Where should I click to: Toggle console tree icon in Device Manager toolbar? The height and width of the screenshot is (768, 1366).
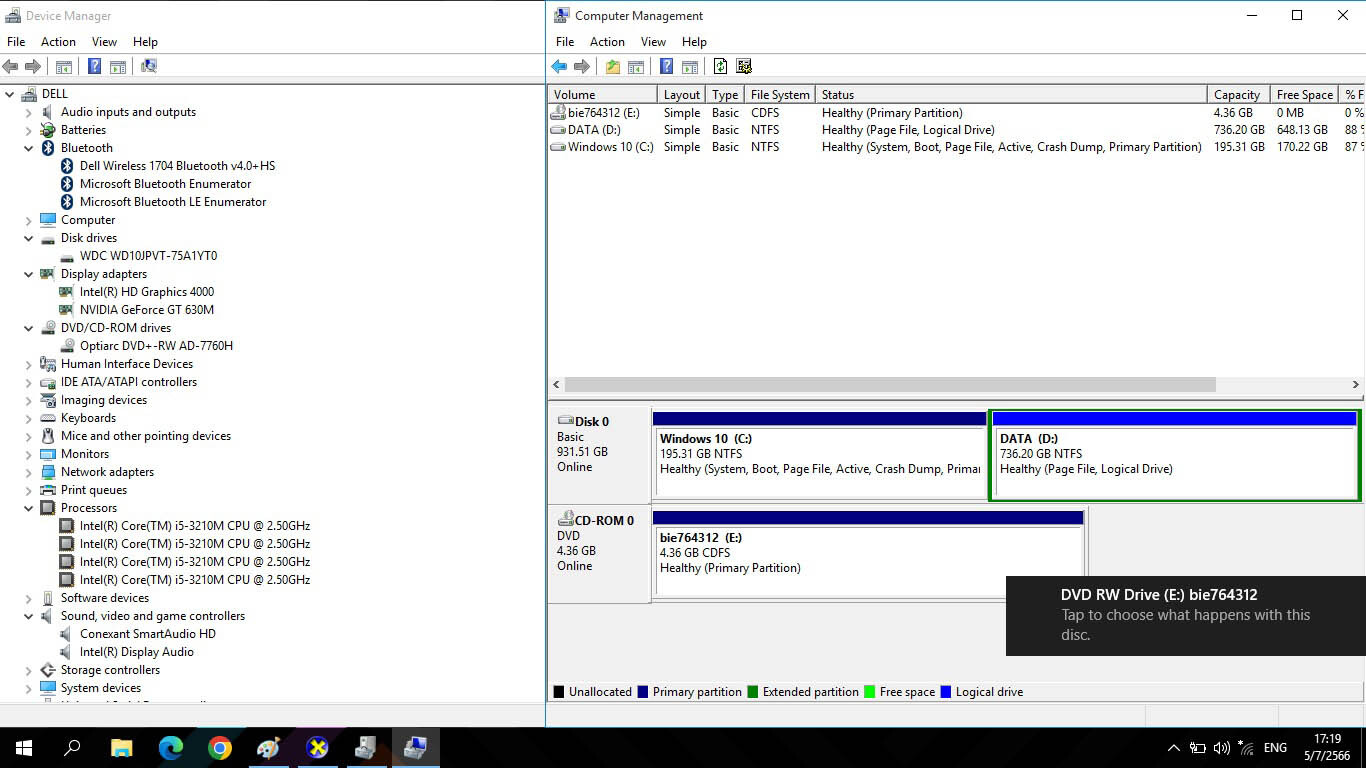(64, 66)
